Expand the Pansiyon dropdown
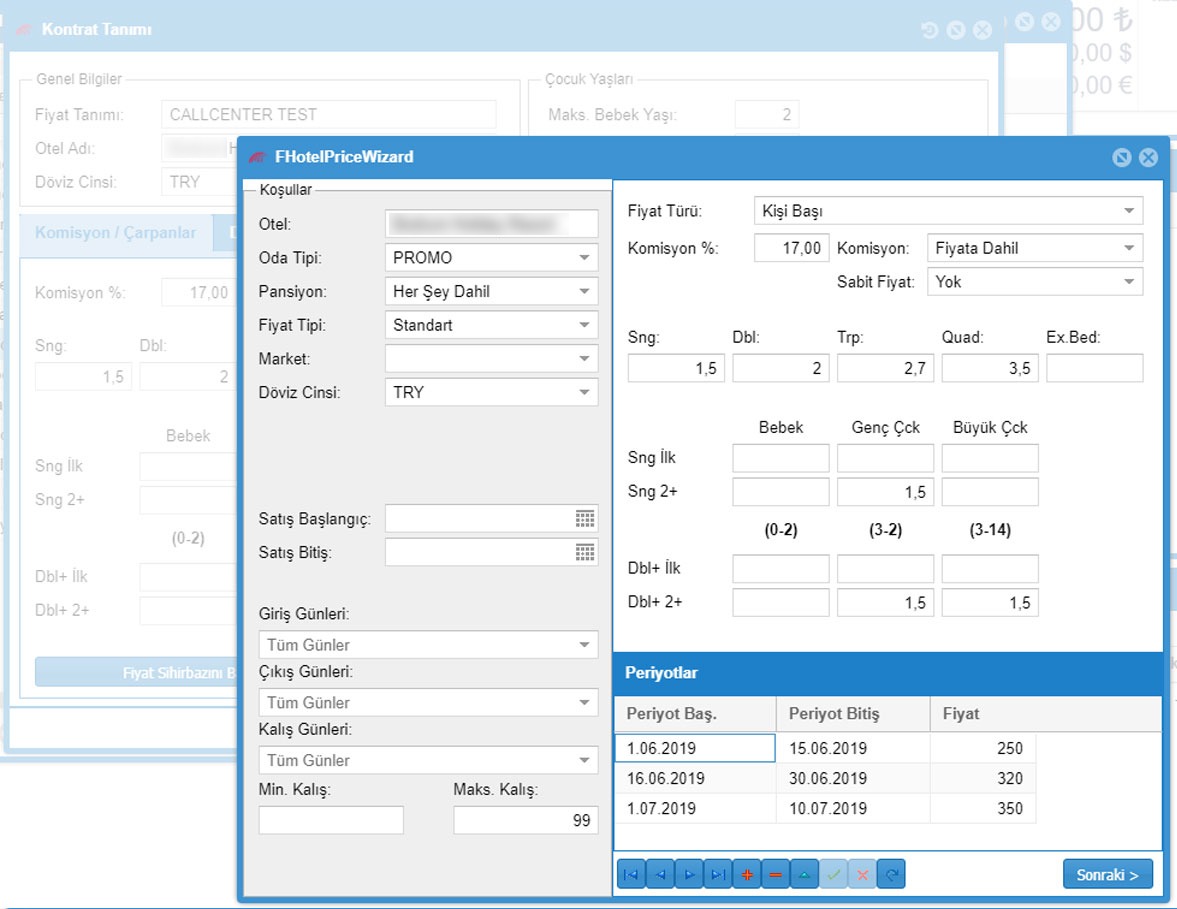 point(584,291)
